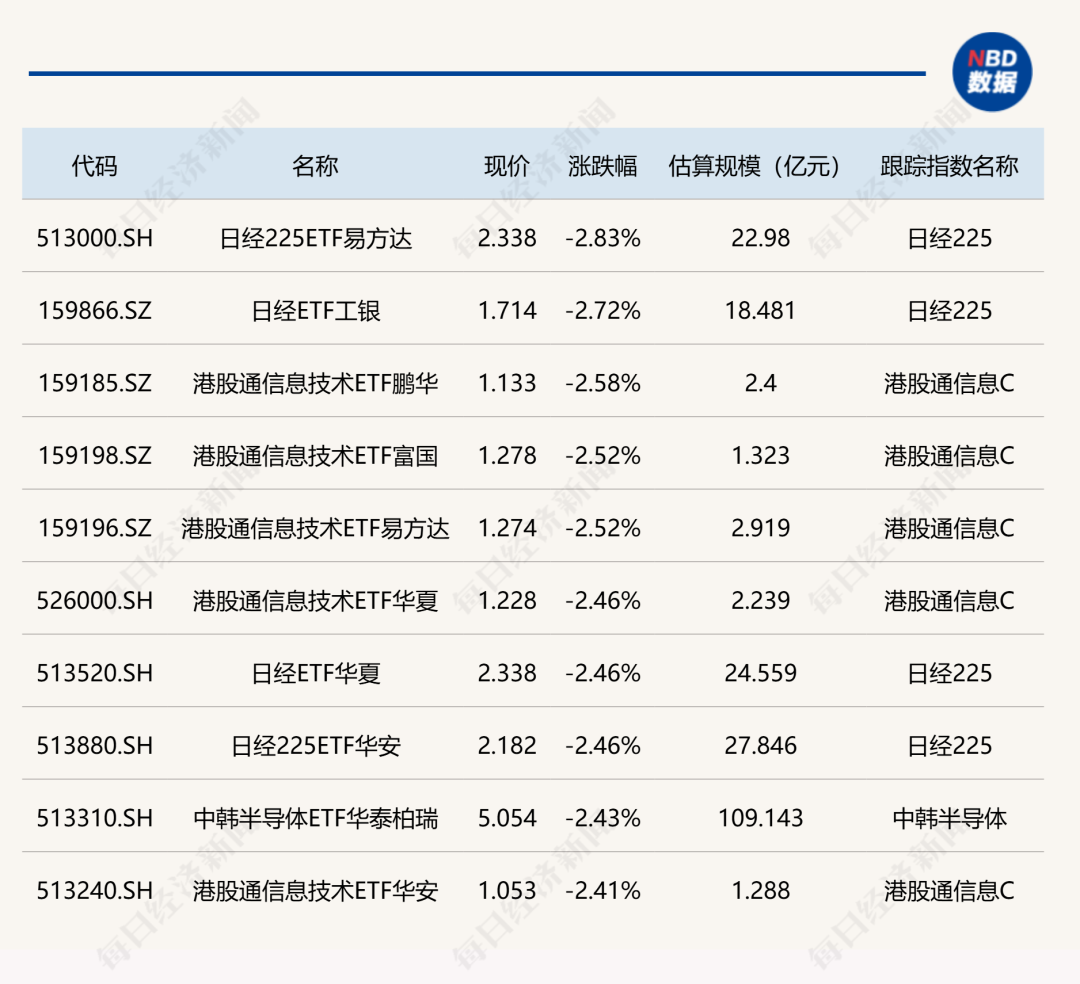Image resolution: width=1080 pixels, height=984 pixels.
Task: Click the 涨跌幅 column header
Action: coord(603,166)
